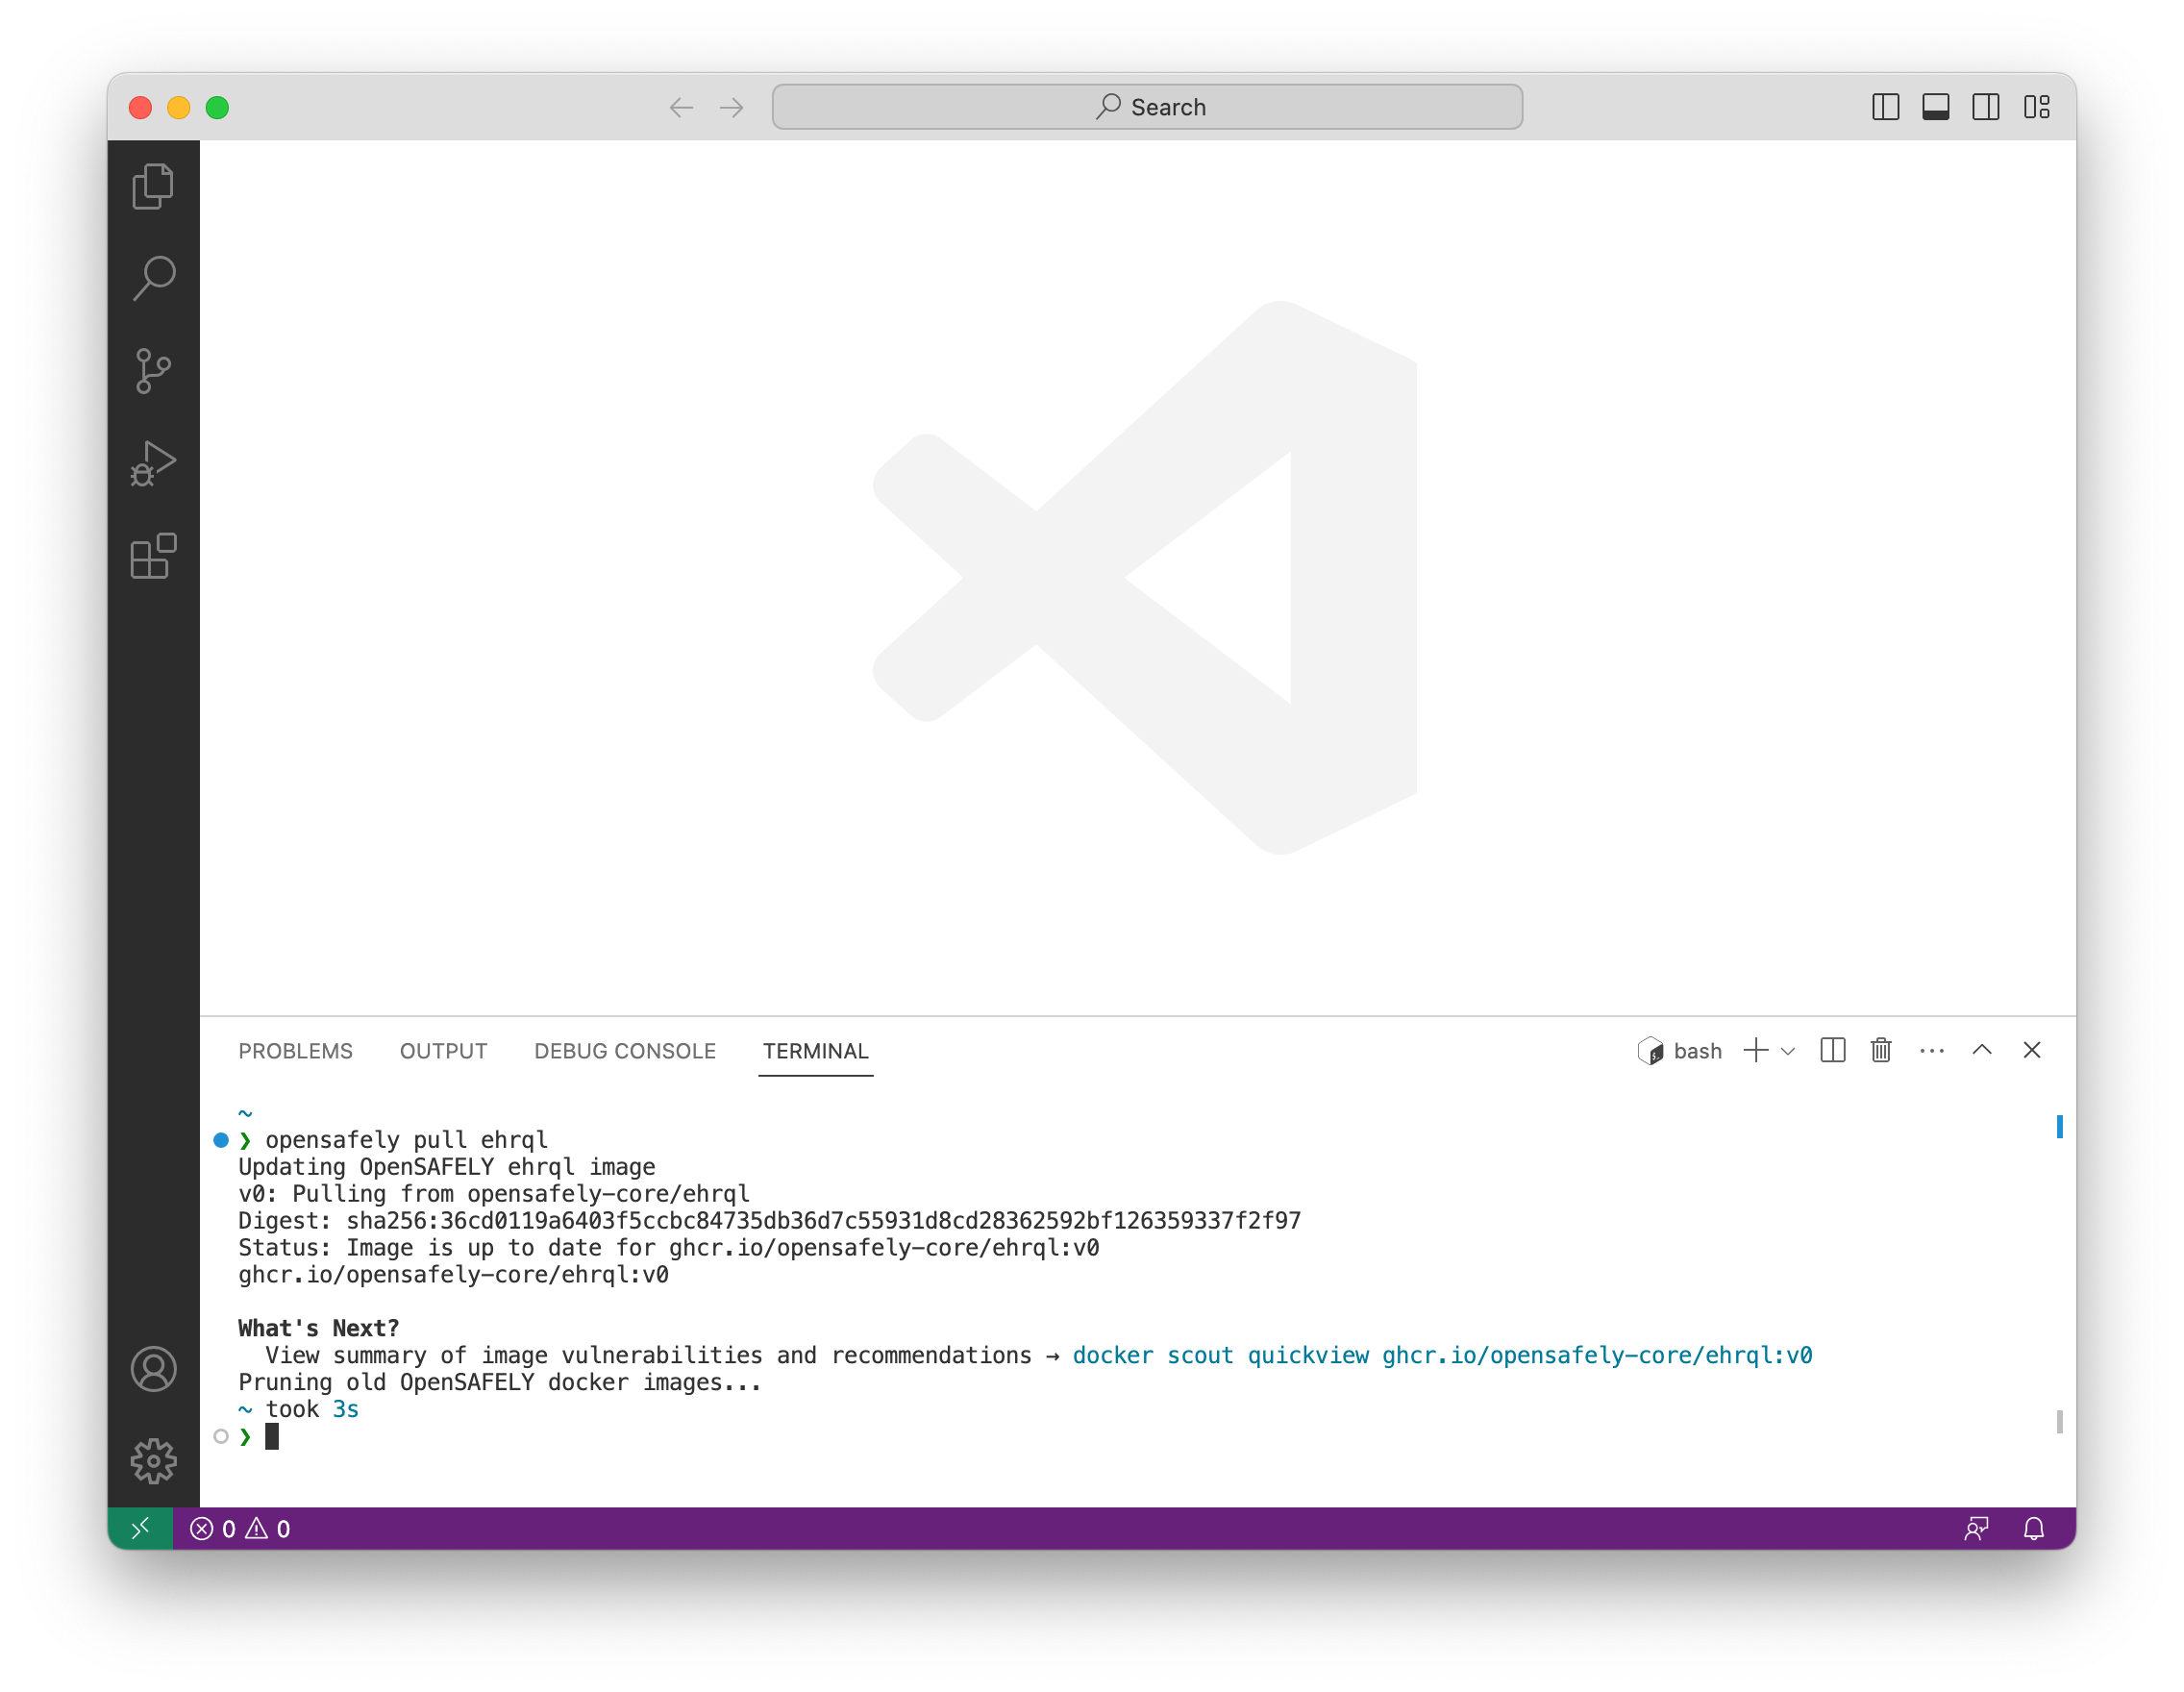Open Run and Debug view
This screenshot has height=1692, width=2184.
153,464
